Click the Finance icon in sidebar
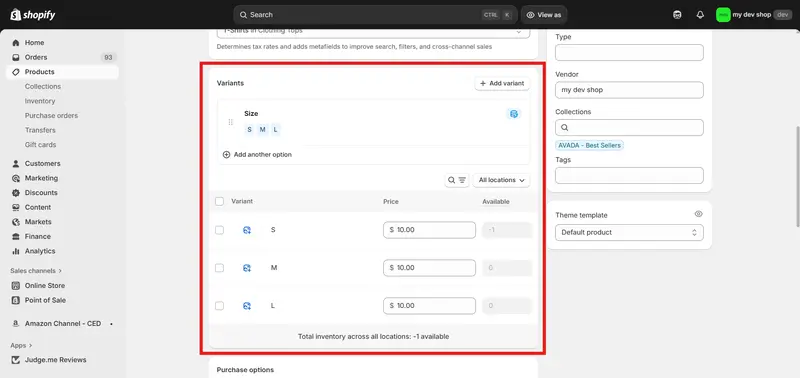This screenshot has width=800, height=378. (16, 237)
